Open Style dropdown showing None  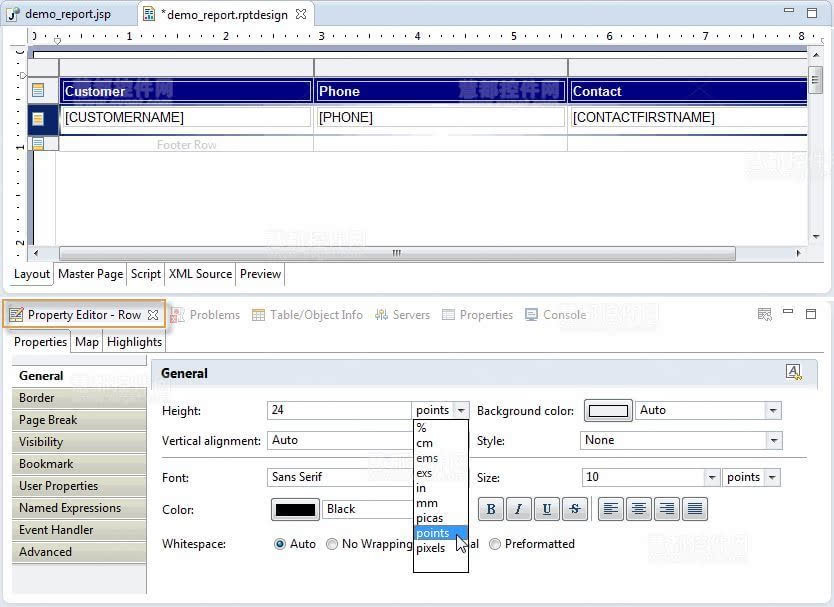[x=774, y=440]
